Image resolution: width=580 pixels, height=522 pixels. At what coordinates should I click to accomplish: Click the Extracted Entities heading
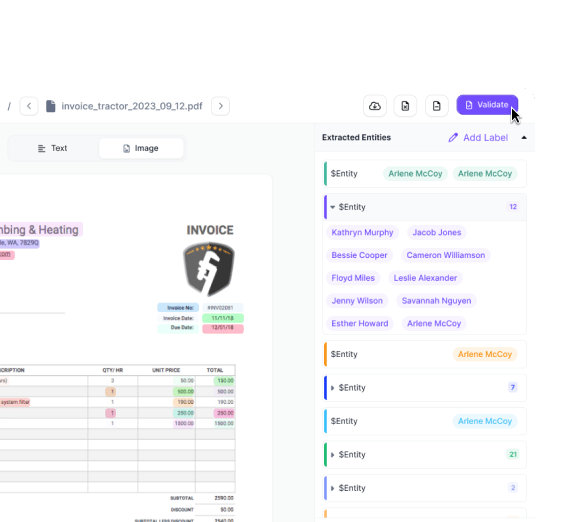pyautogui.click(x=356, y=138)
